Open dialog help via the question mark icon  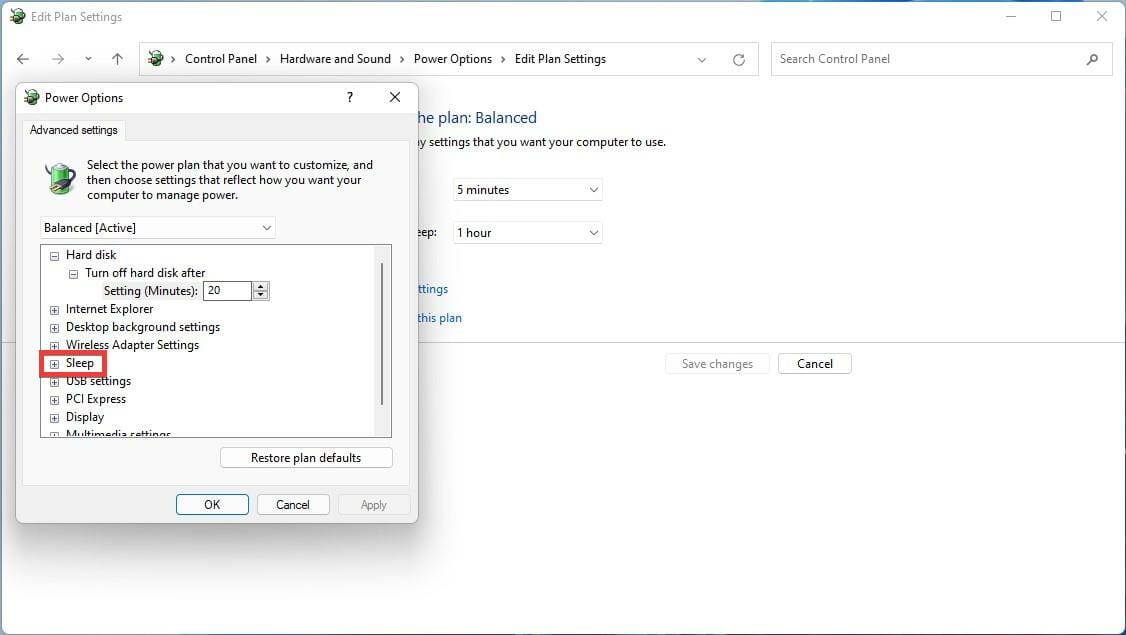click(349, 97)
